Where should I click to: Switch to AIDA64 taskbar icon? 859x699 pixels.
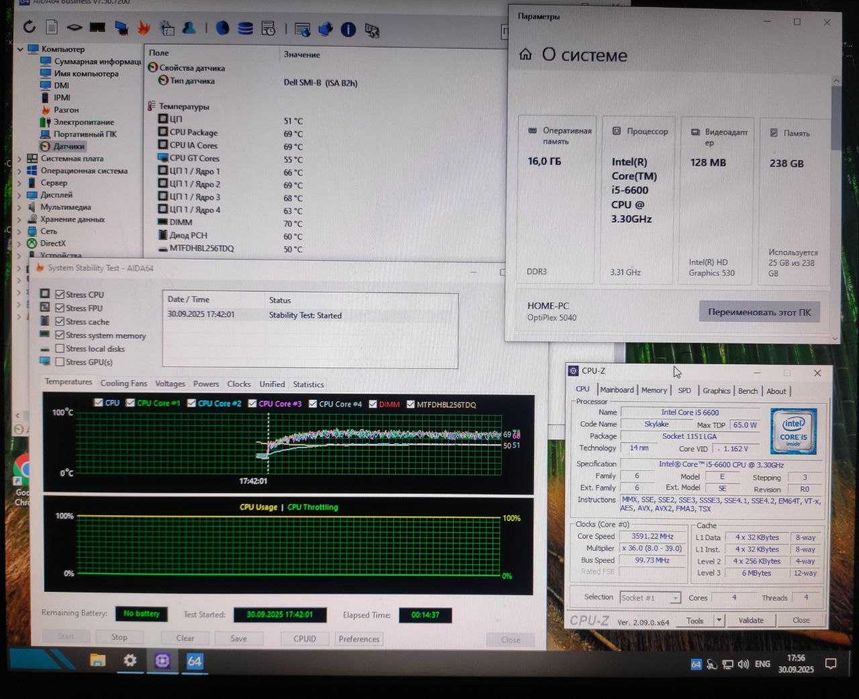click(x=194, y=661)
